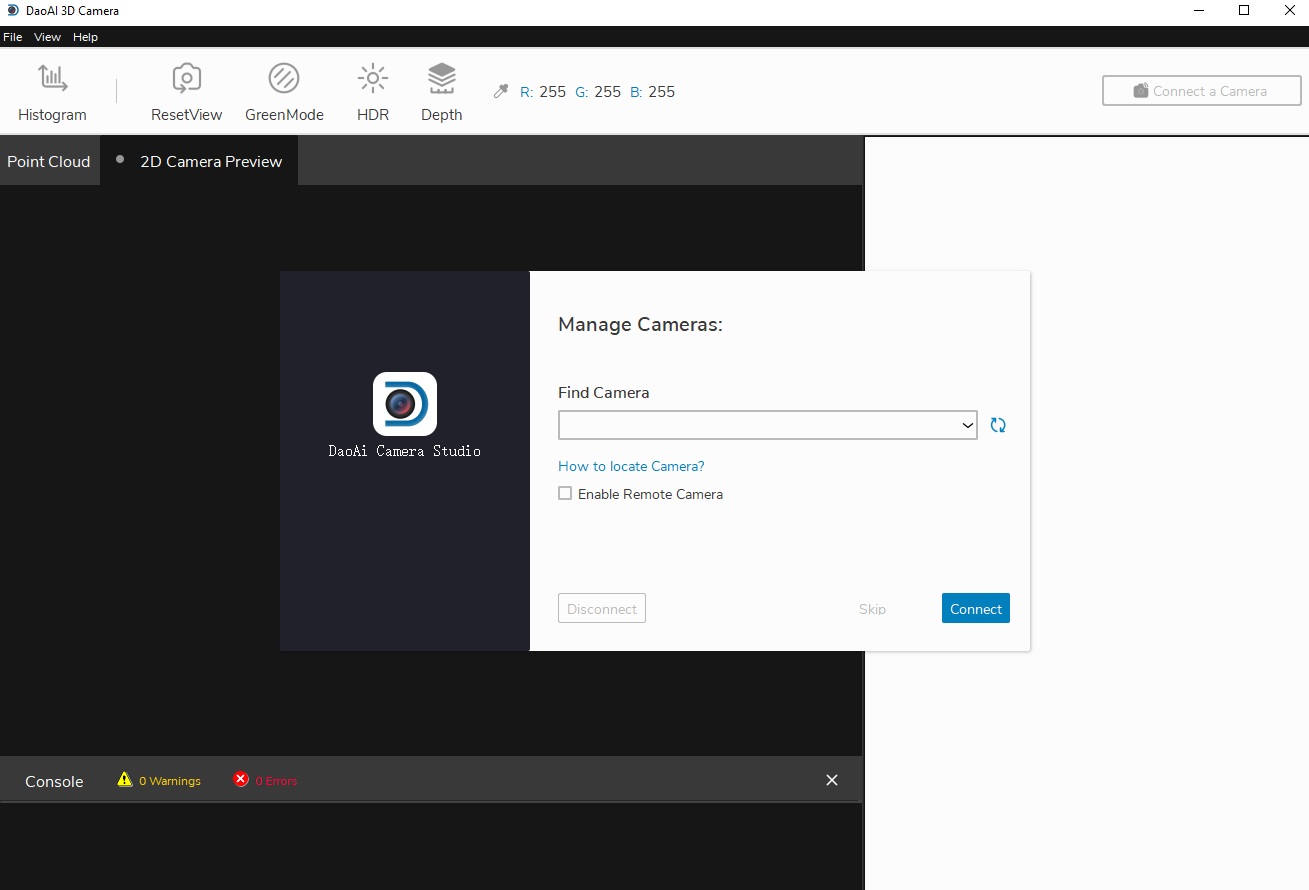Refresh the camera list
This screenshot has width=1309, height=890.
(998, 425)
